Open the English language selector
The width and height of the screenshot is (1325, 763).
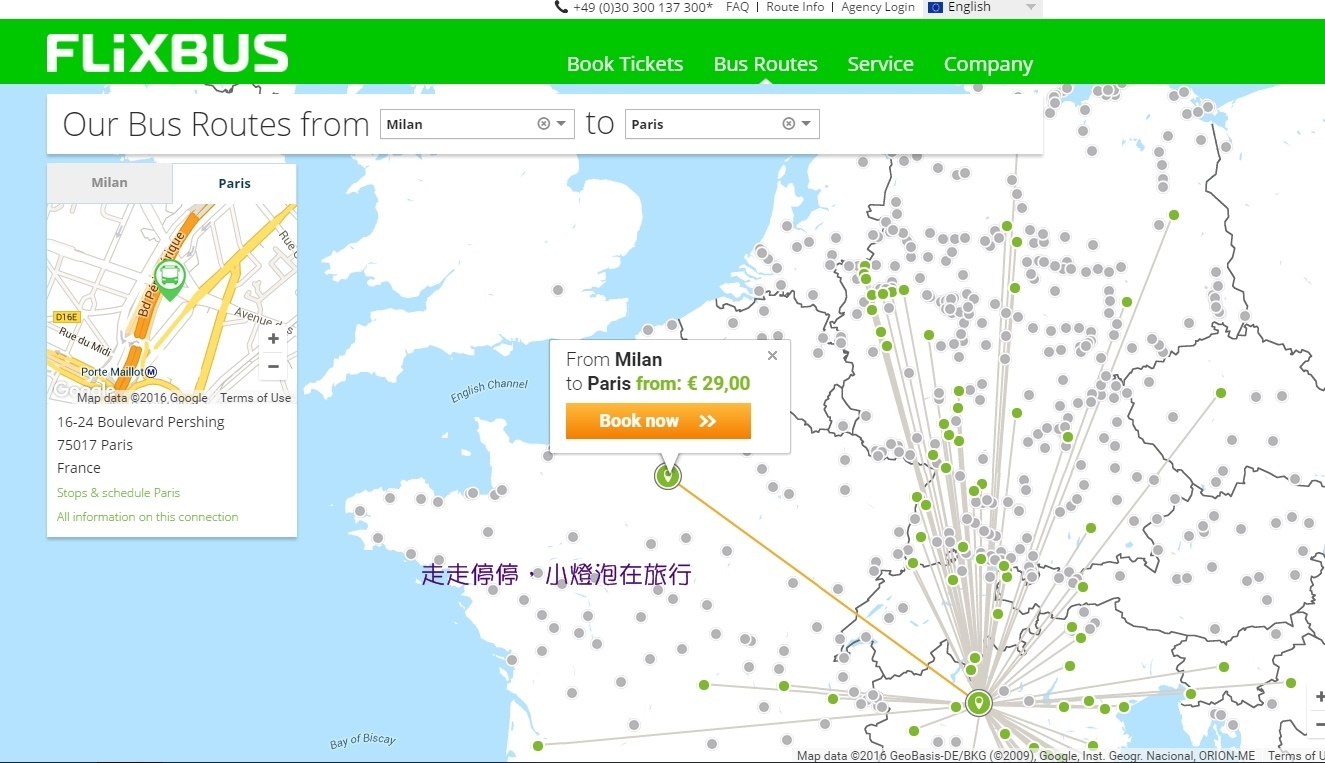[x=983, y=7]
